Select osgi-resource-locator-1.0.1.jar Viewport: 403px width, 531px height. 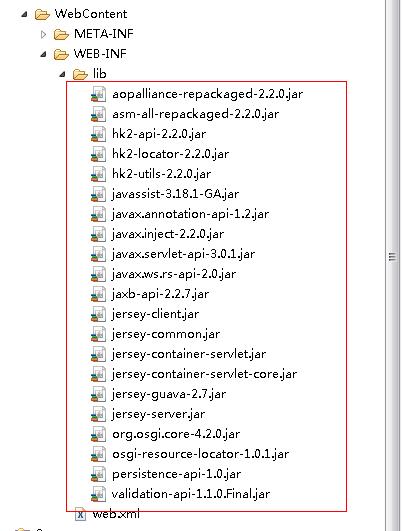coord(200,454)
